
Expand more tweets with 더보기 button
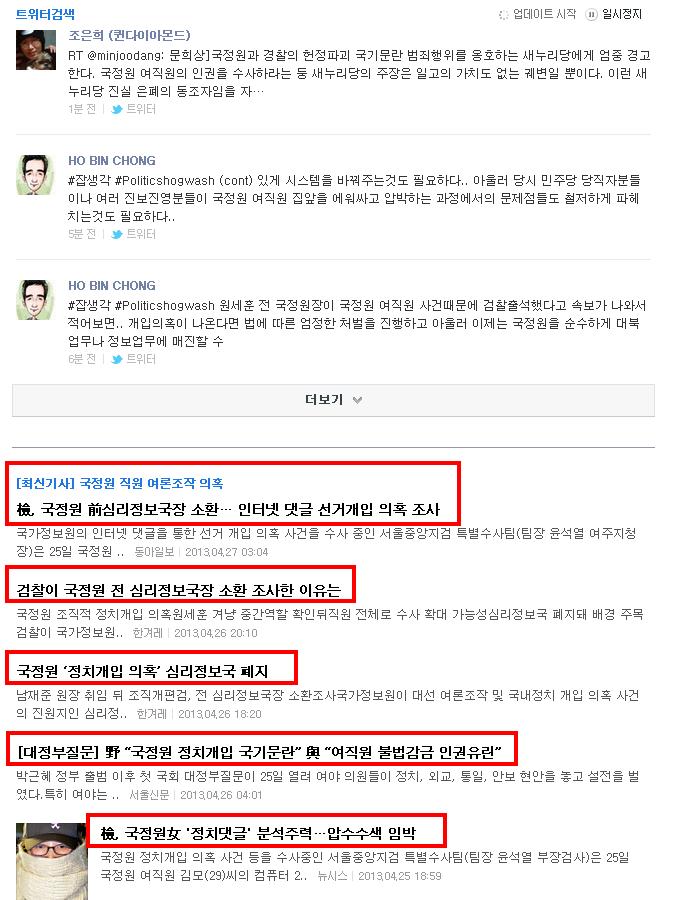333,400
